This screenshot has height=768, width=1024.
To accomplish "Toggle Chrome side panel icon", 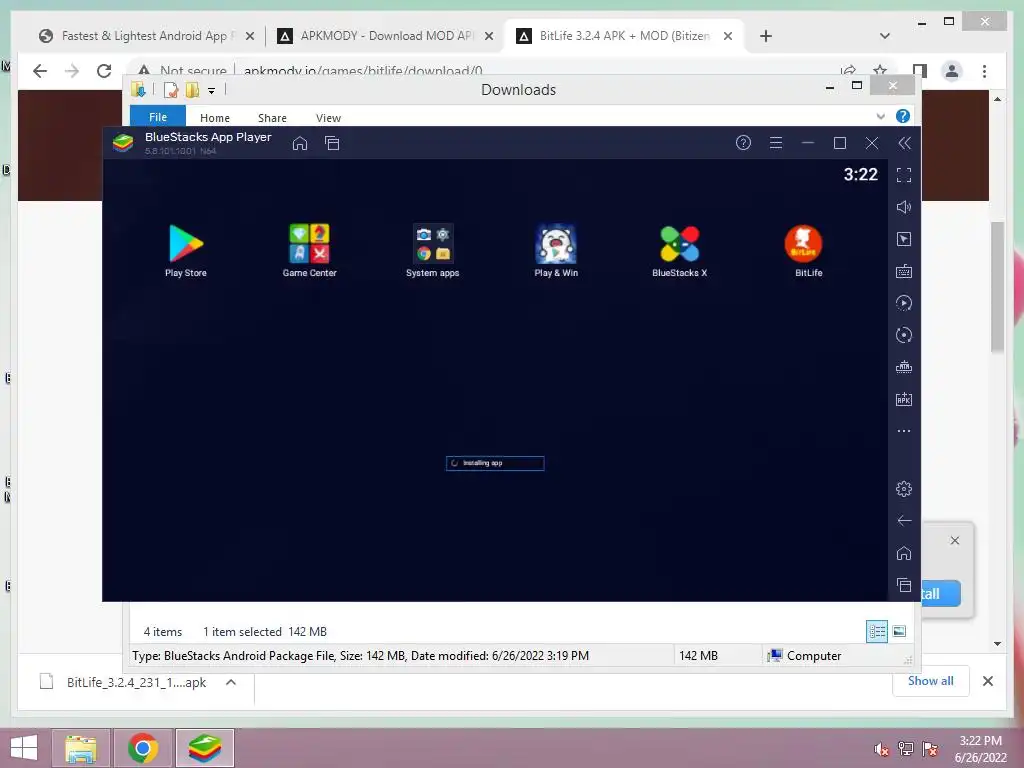I will coord(920,71).
